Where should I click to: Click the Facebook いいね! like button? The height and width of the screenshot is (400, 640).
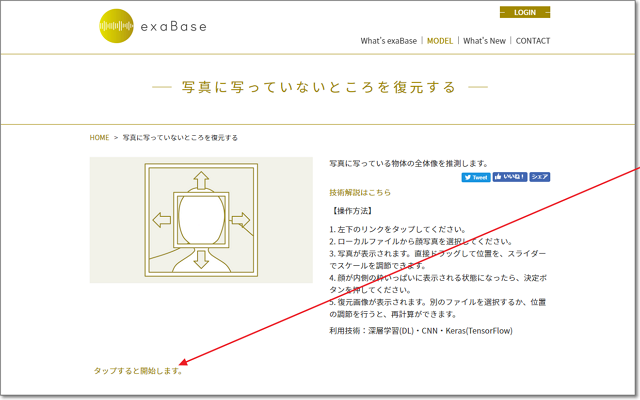509,177
